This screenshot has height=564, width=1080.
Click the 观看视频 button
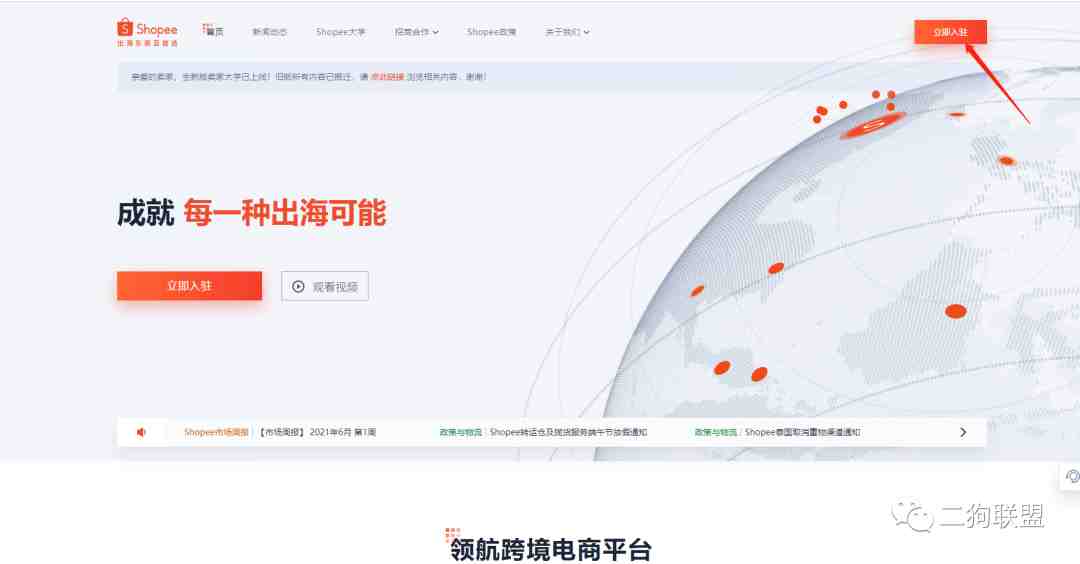click(x=324, y=286)
